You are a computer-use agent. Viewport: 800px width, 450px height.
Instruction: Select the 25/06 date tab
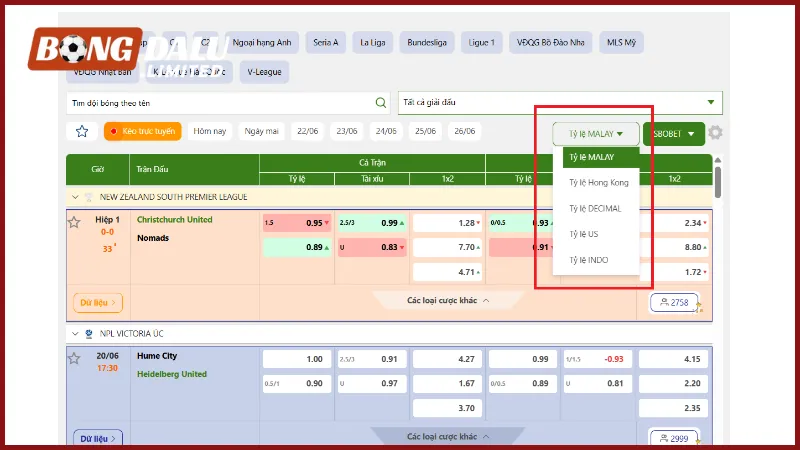426,131
